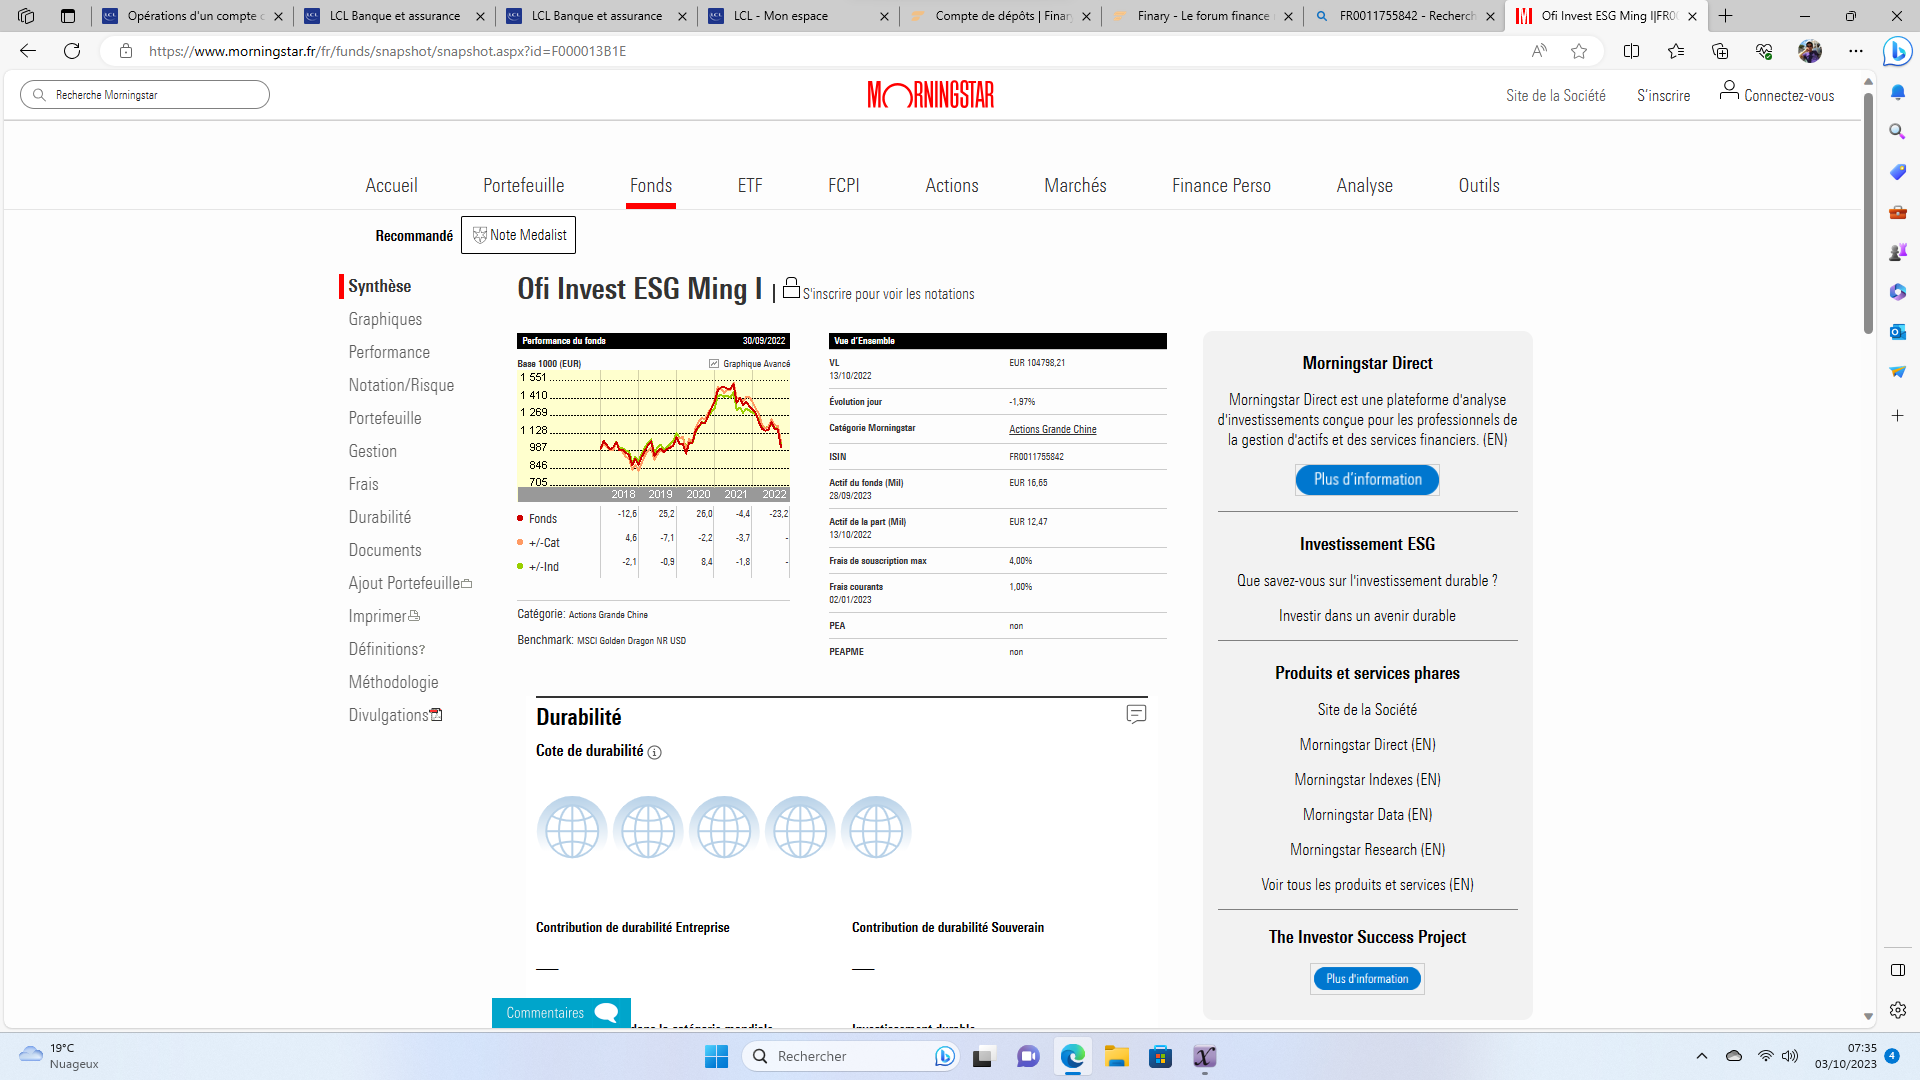Add this page to favorites star
This screenshot has height=1080, width=1920.
[1579, 51]
